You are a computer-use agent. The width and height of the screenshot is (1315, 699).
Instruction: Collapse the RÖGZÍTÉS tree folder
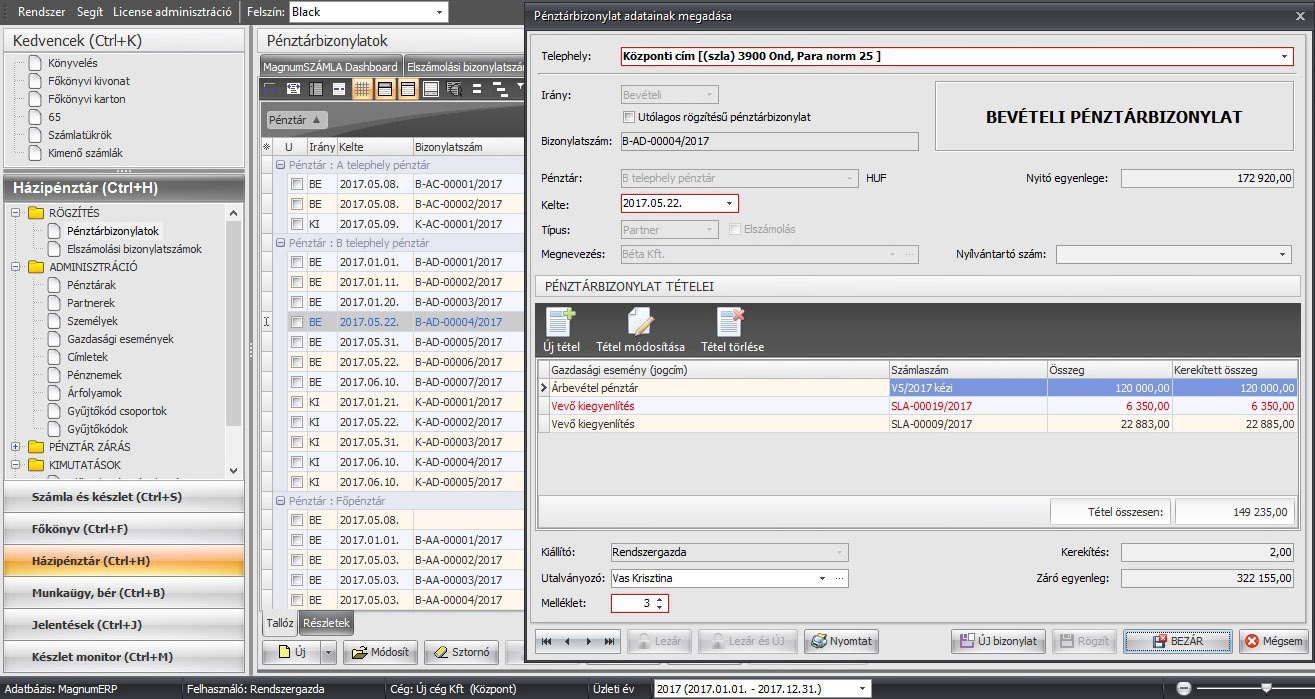[x=16, y=213]
